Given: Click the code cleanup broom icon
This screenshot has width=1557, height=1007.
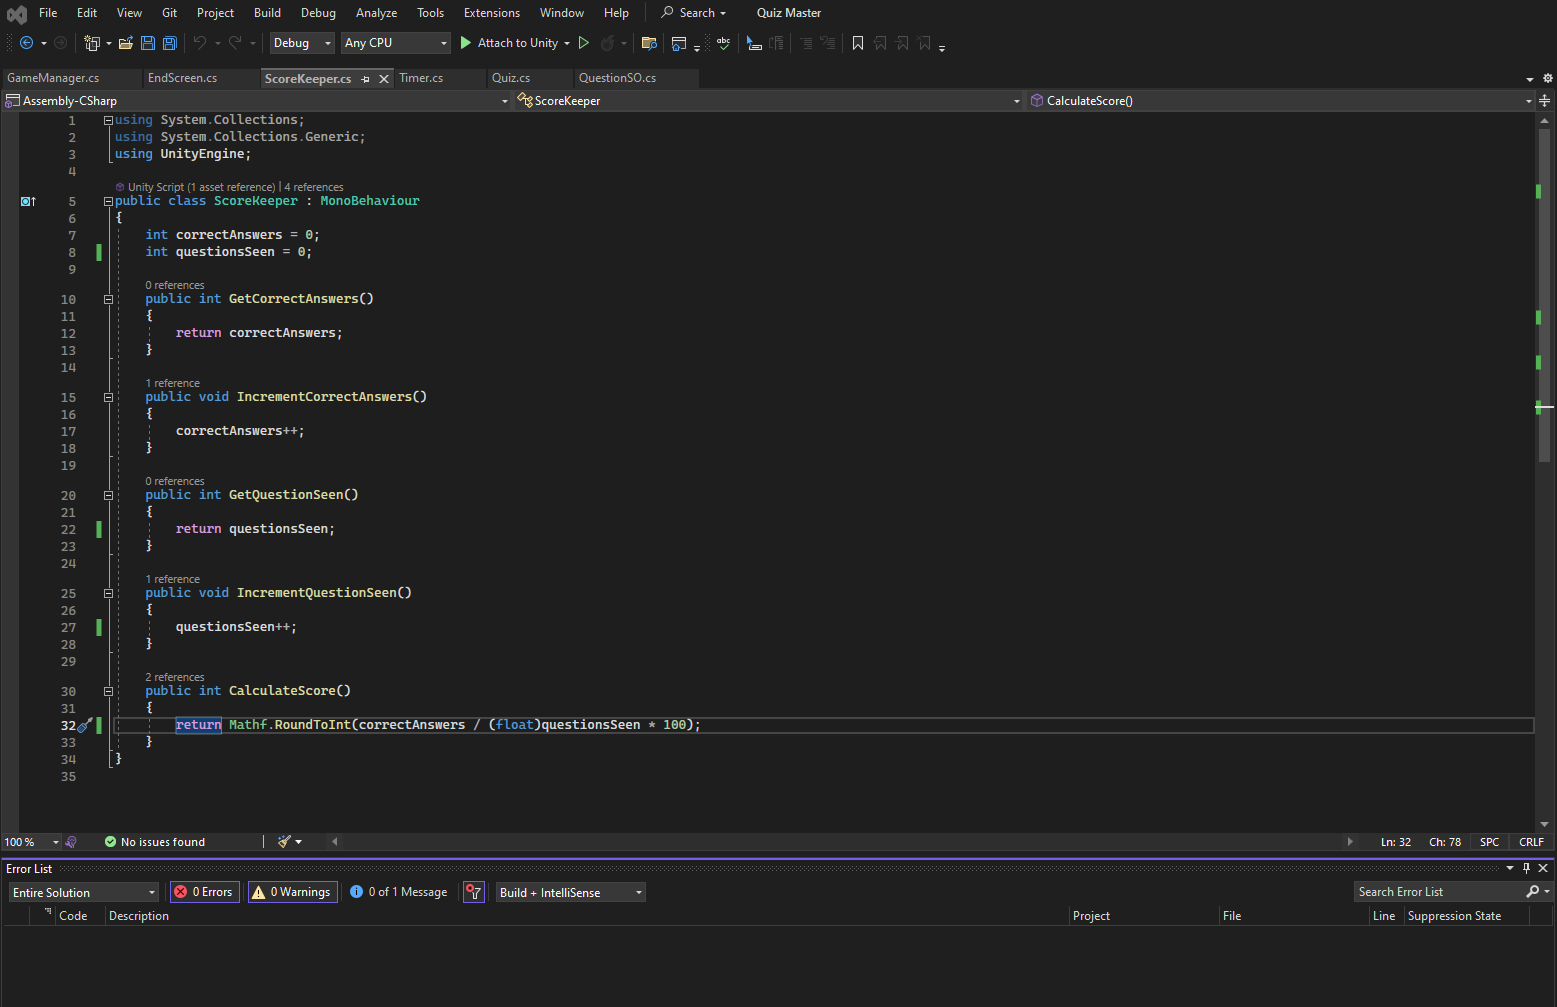Looking at the screenshot, I should point(285,842).
